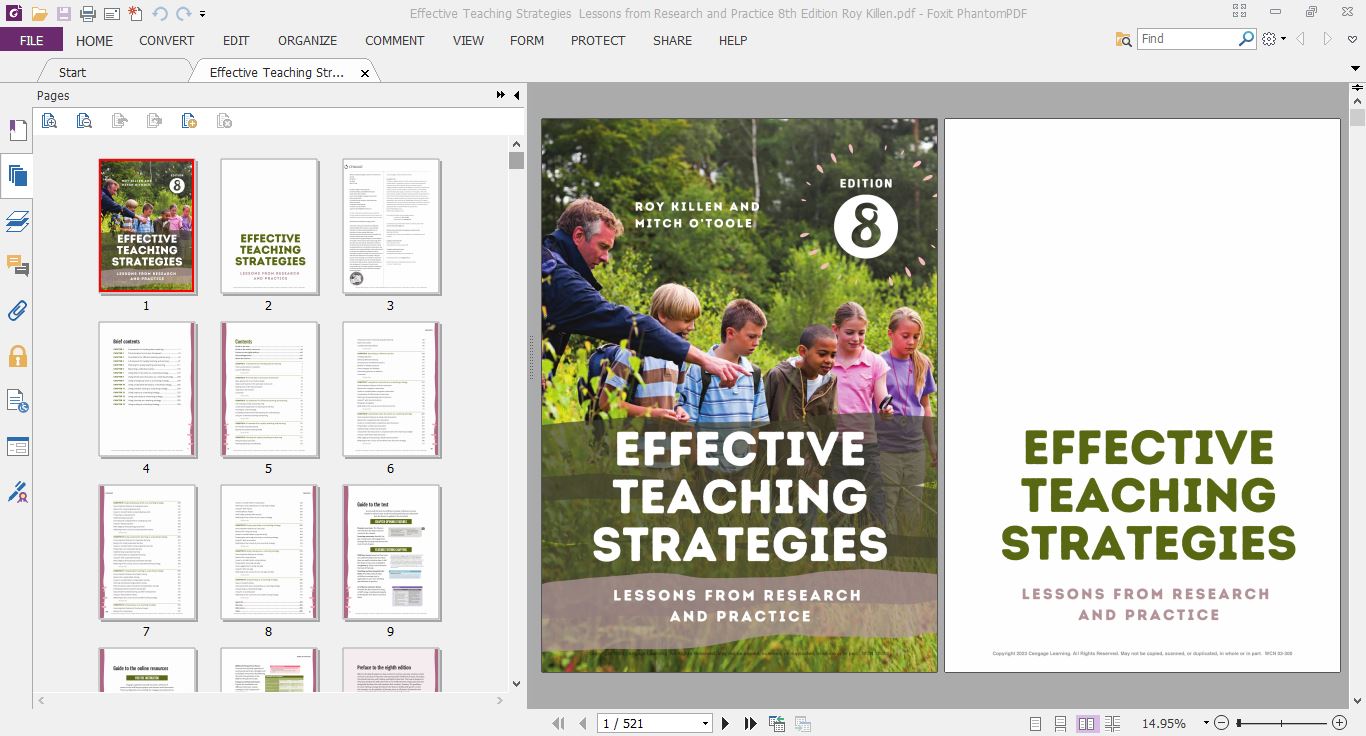This screenshot has width=1366, height=736.
Task: Open the Comments panel in the sidebar
Action: [17, 266]
